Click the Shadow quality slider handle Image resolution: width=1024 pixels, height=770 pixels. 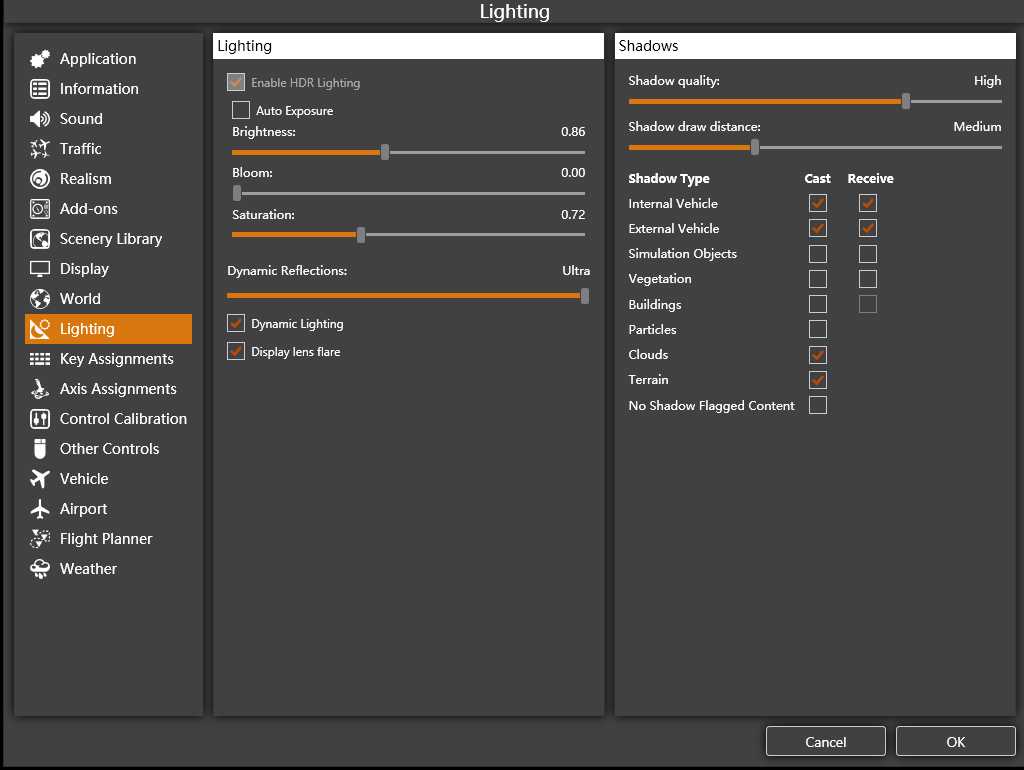click(906, 101)
